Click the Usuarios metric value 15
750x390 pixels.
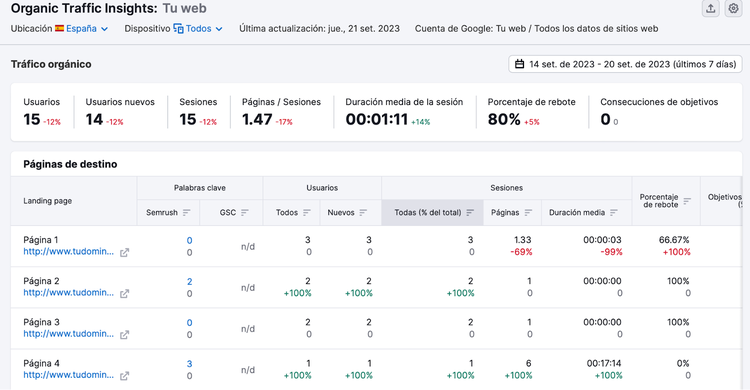(32, 119)
